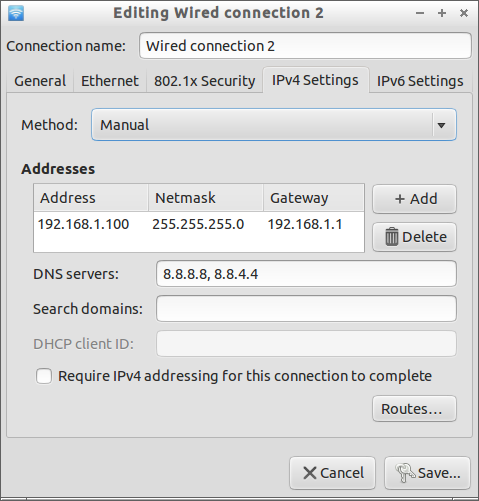
Task: Edit the Connection name field
Action: point(305,46)
